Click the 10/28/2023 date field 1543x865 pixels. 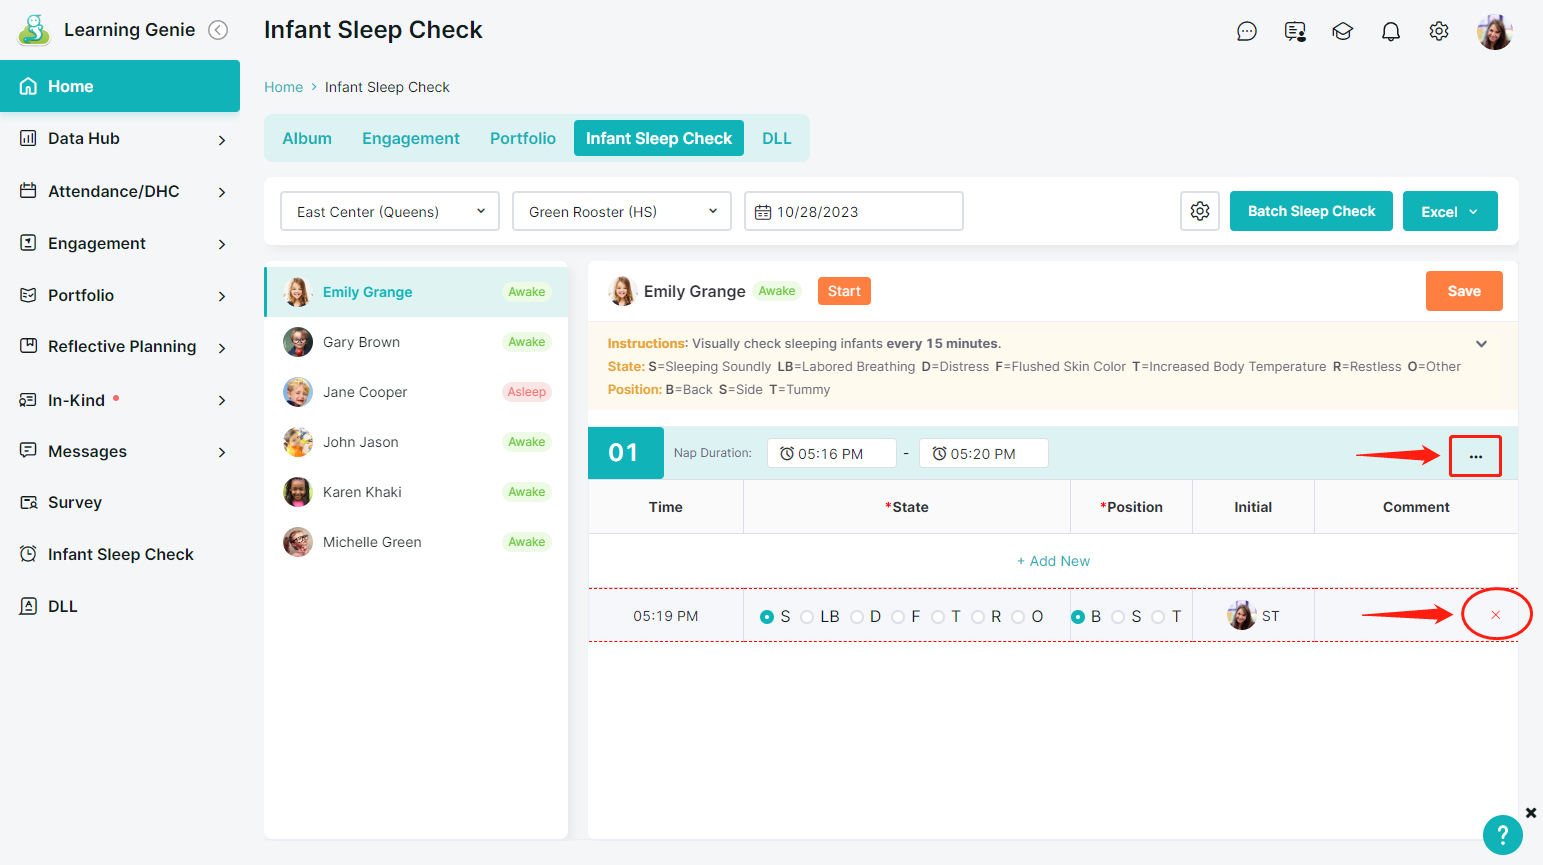[x=853, y=211]
